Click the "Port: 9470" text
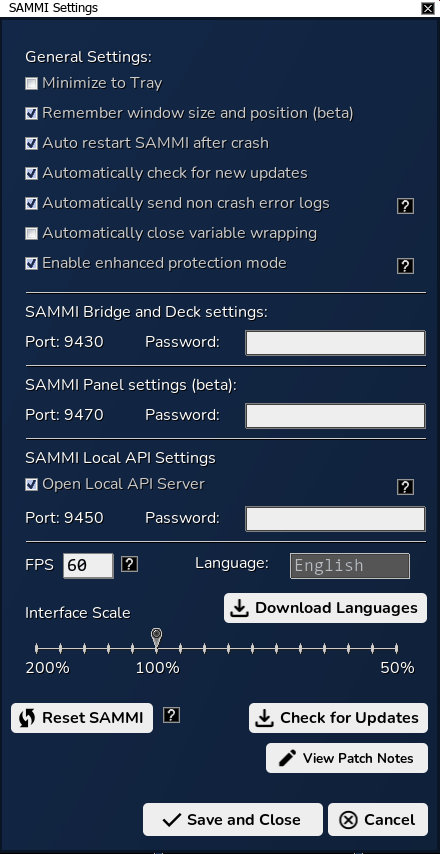Image resolution: width=440 pixels, height=854 pixels. [64, 415]
